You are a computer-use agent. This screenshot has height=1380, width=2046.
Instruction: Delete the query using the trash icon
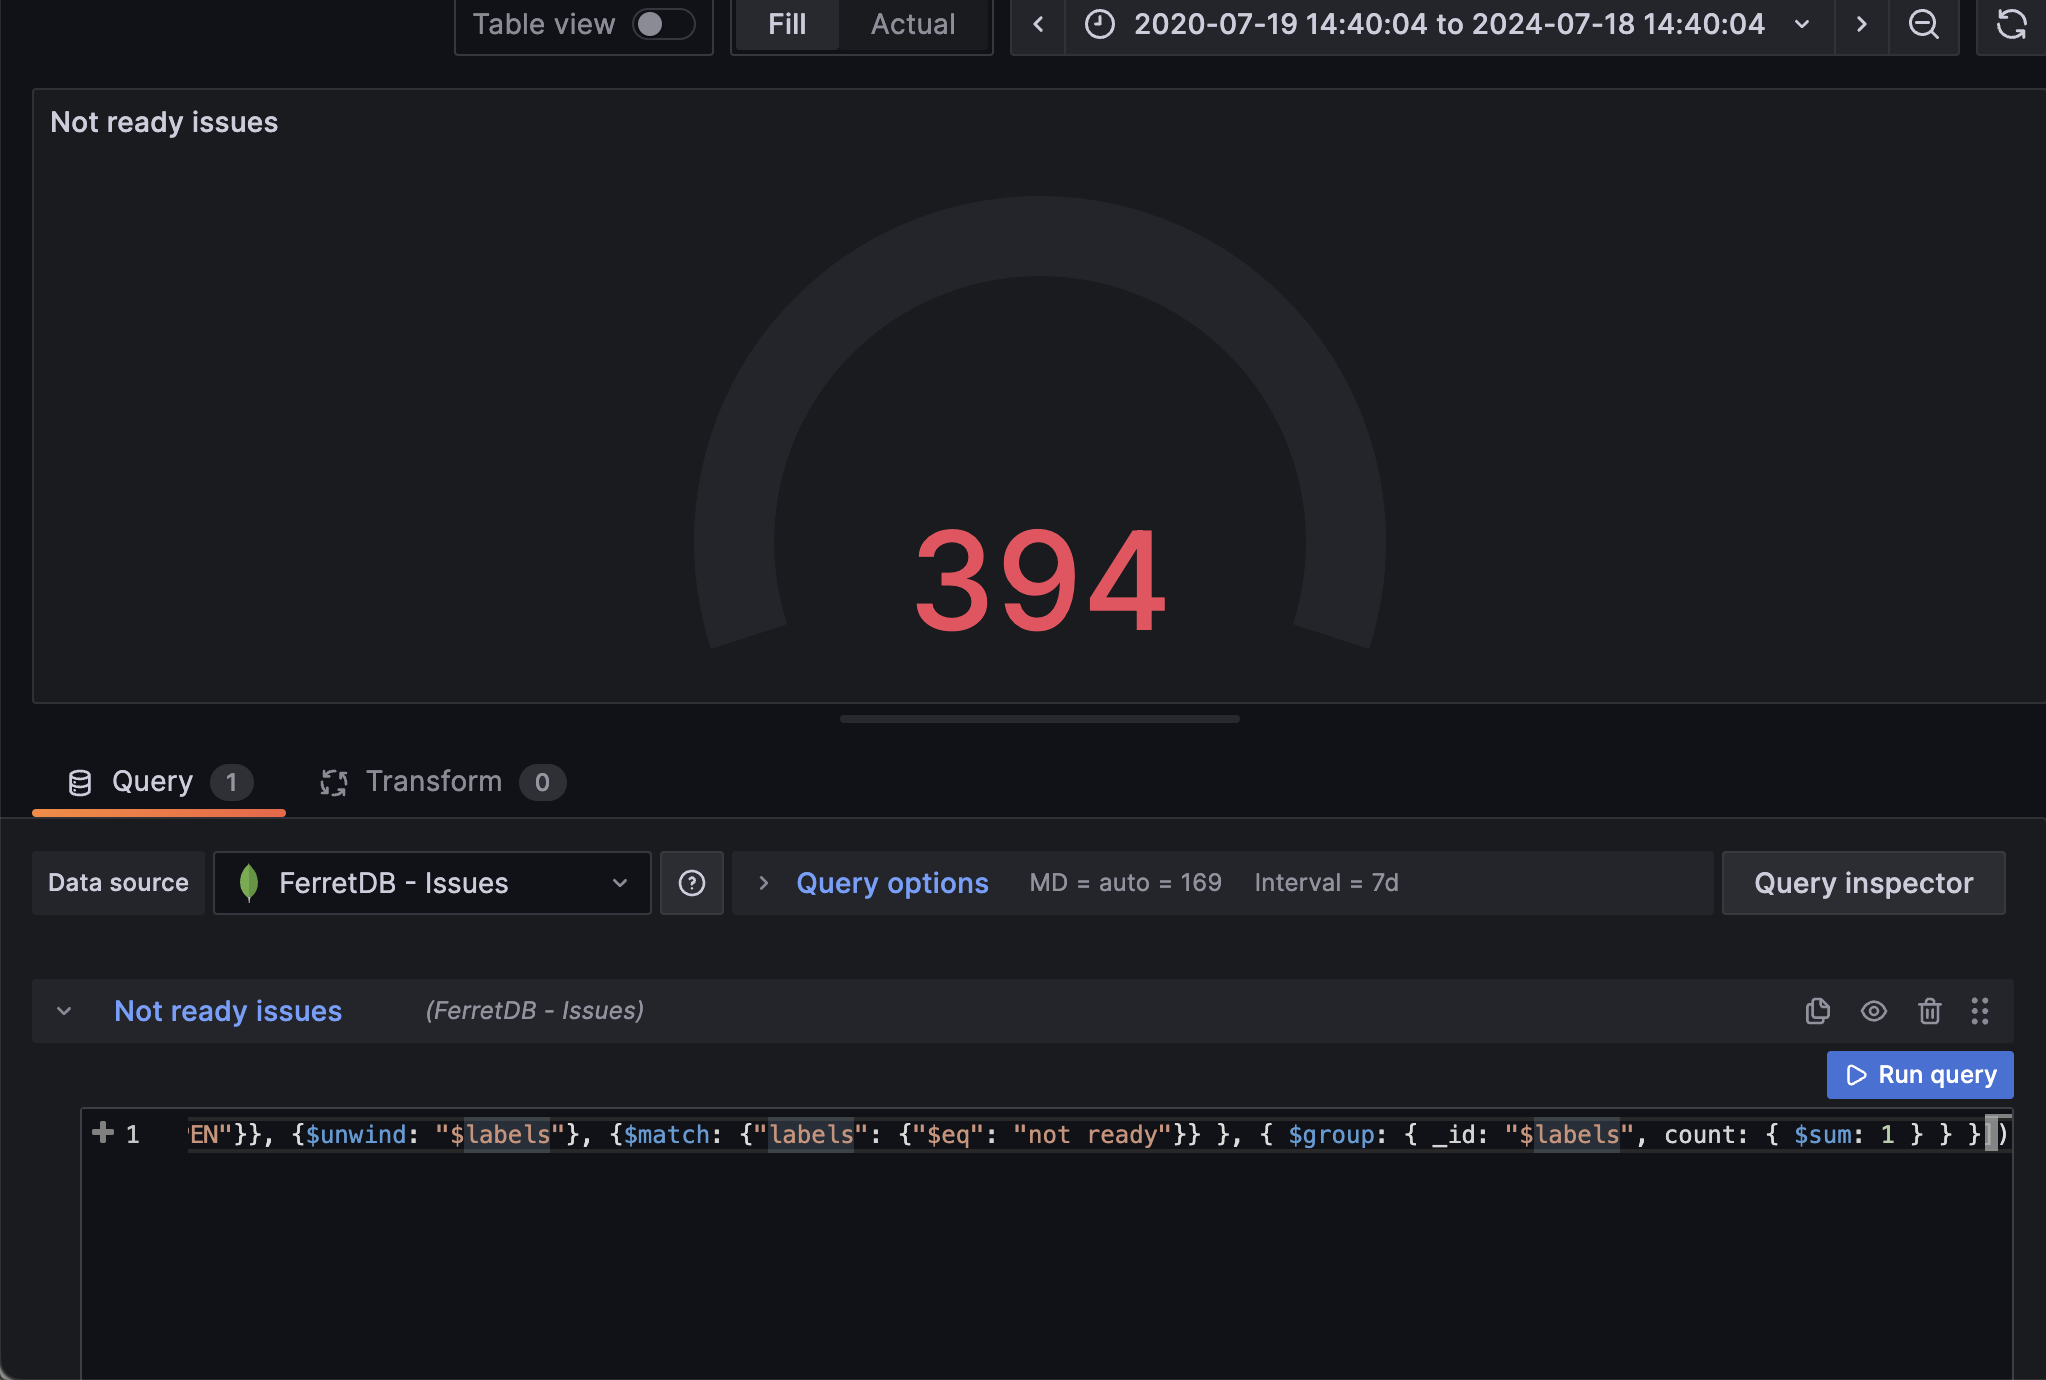[x=1929, y=1011]
